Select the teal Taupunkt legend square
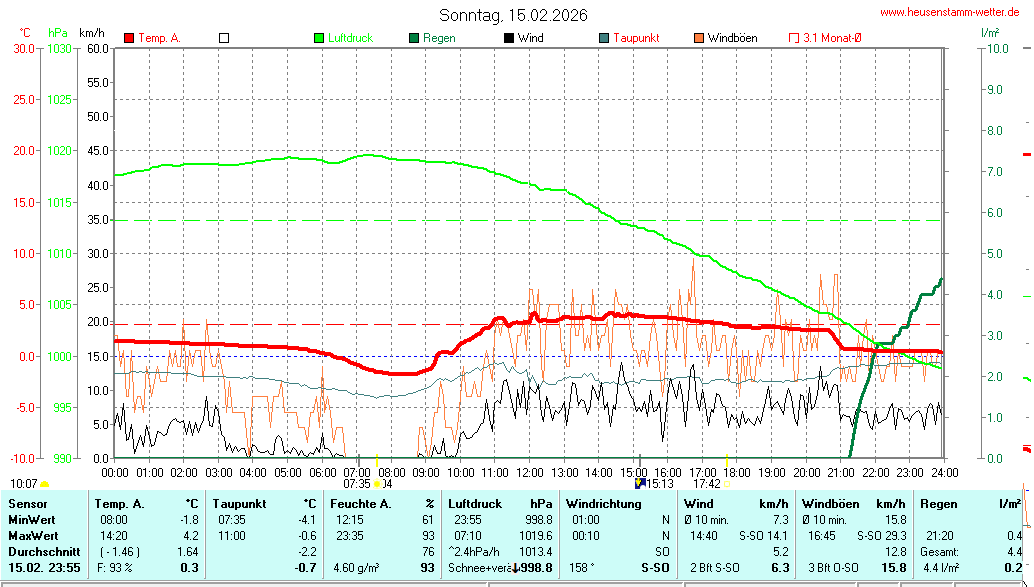Viewport: 1034px width, 587px height. point(604,38)
